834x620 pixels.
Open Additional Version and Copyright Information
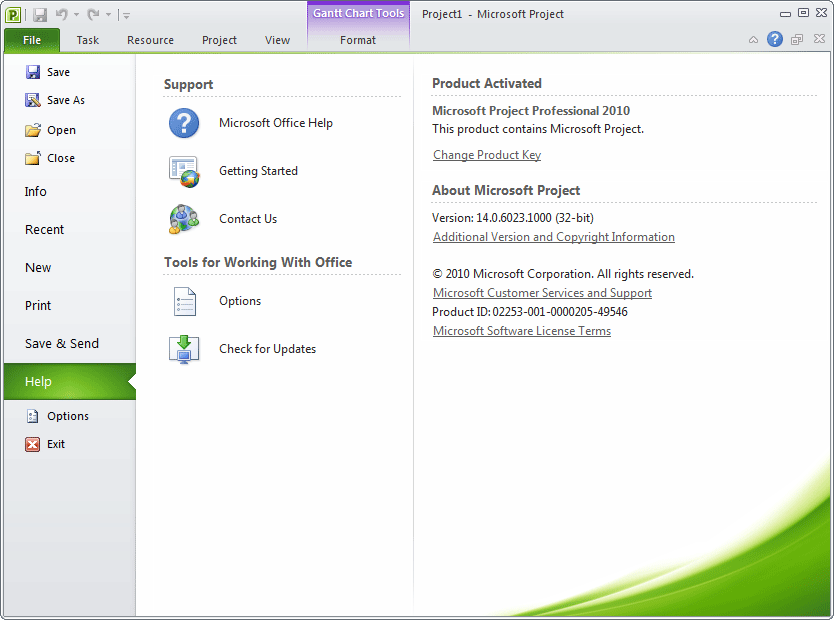(554, 237)
